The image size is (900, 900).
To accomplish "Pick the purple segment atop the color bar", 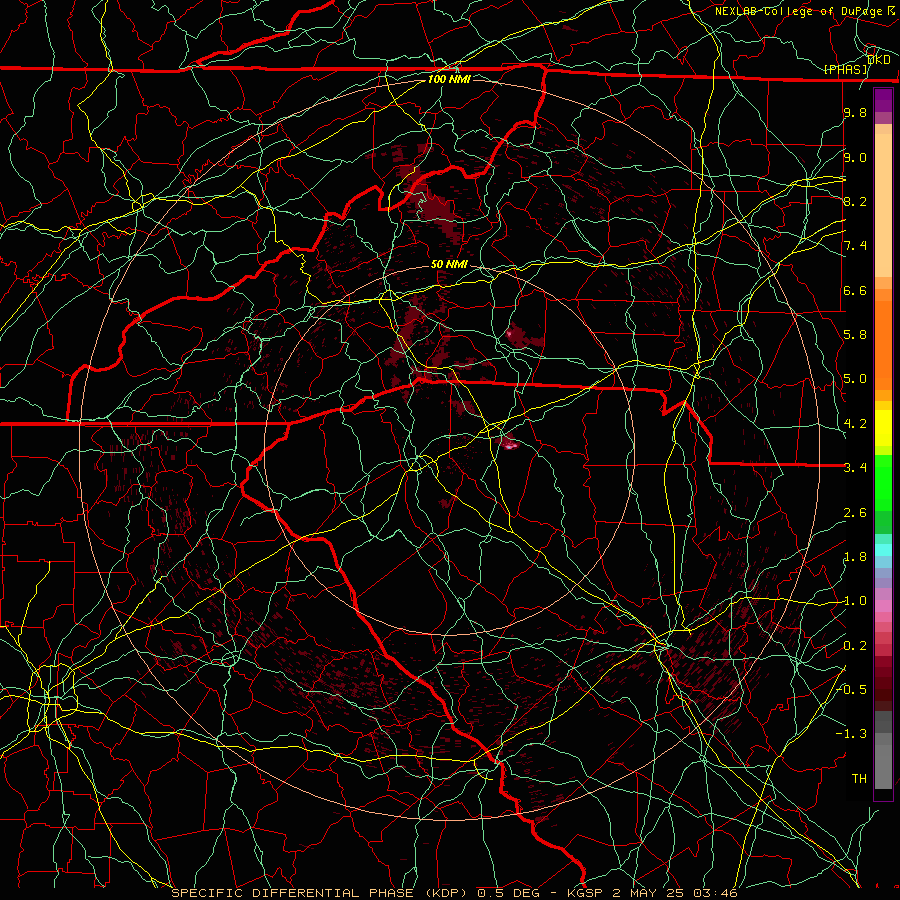I will coord(883,100).
